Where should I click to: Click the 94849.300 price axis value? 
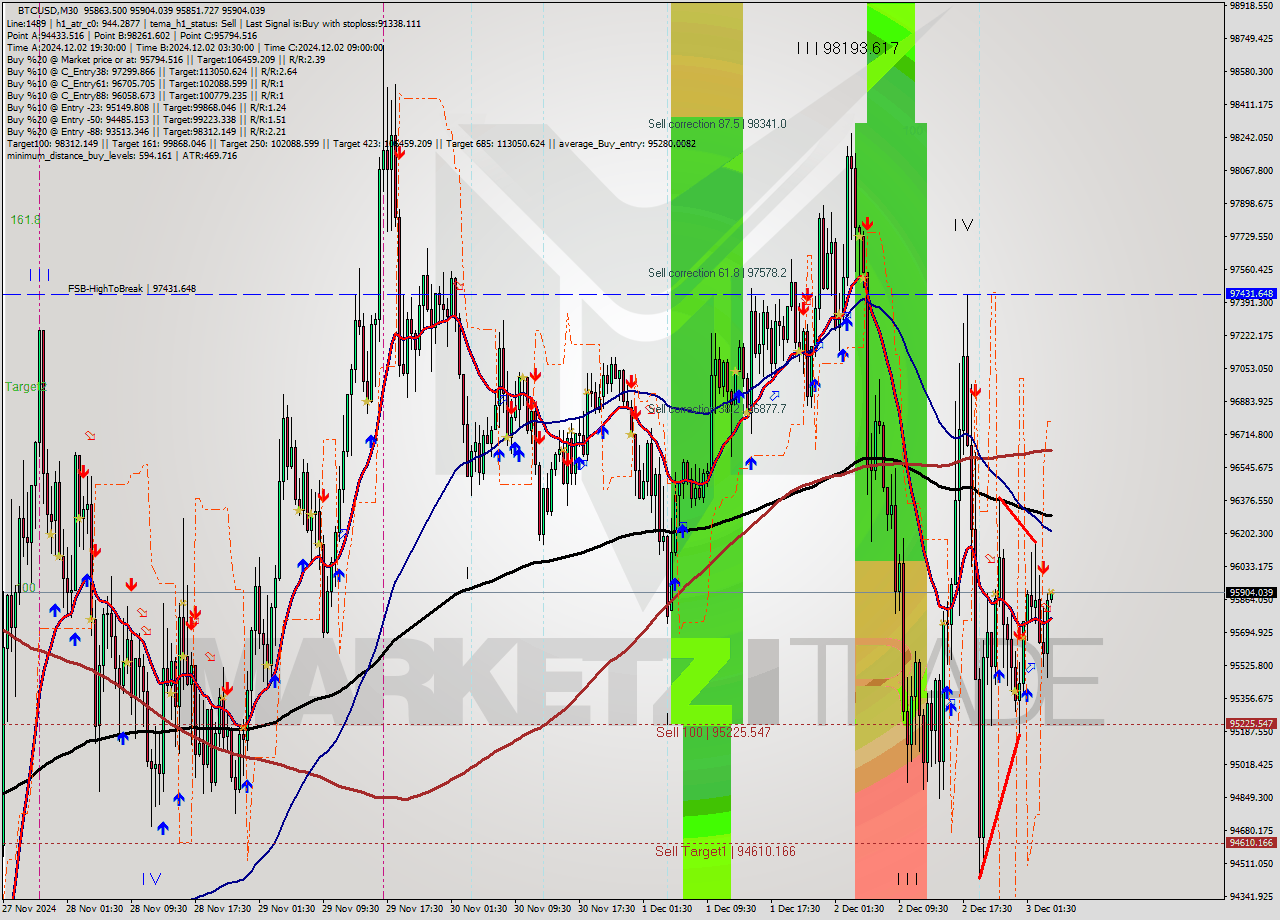point(1251,797)
